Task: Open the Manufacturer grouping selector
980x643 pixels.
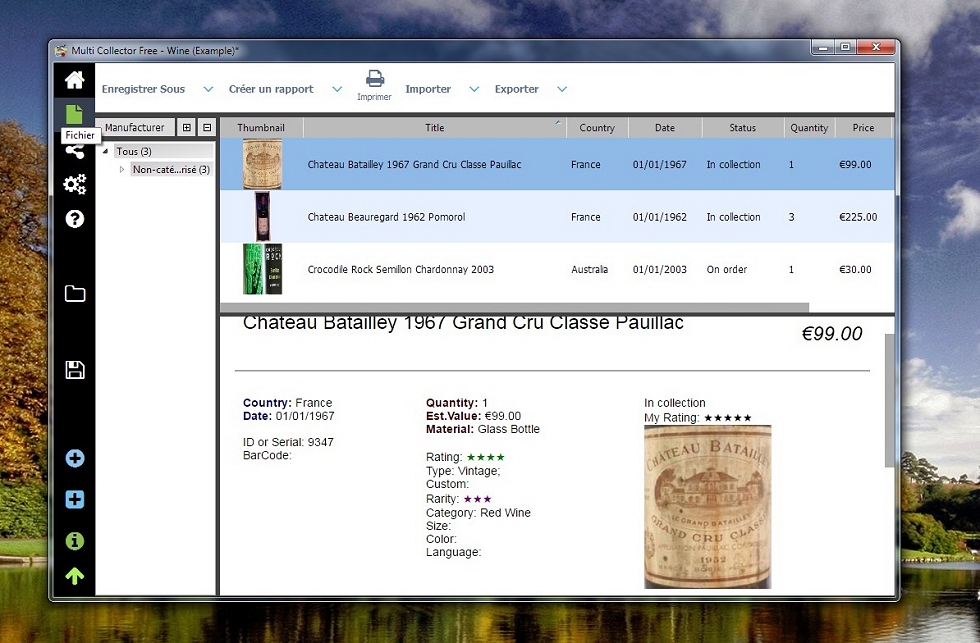Action: (x=134, y=127)
